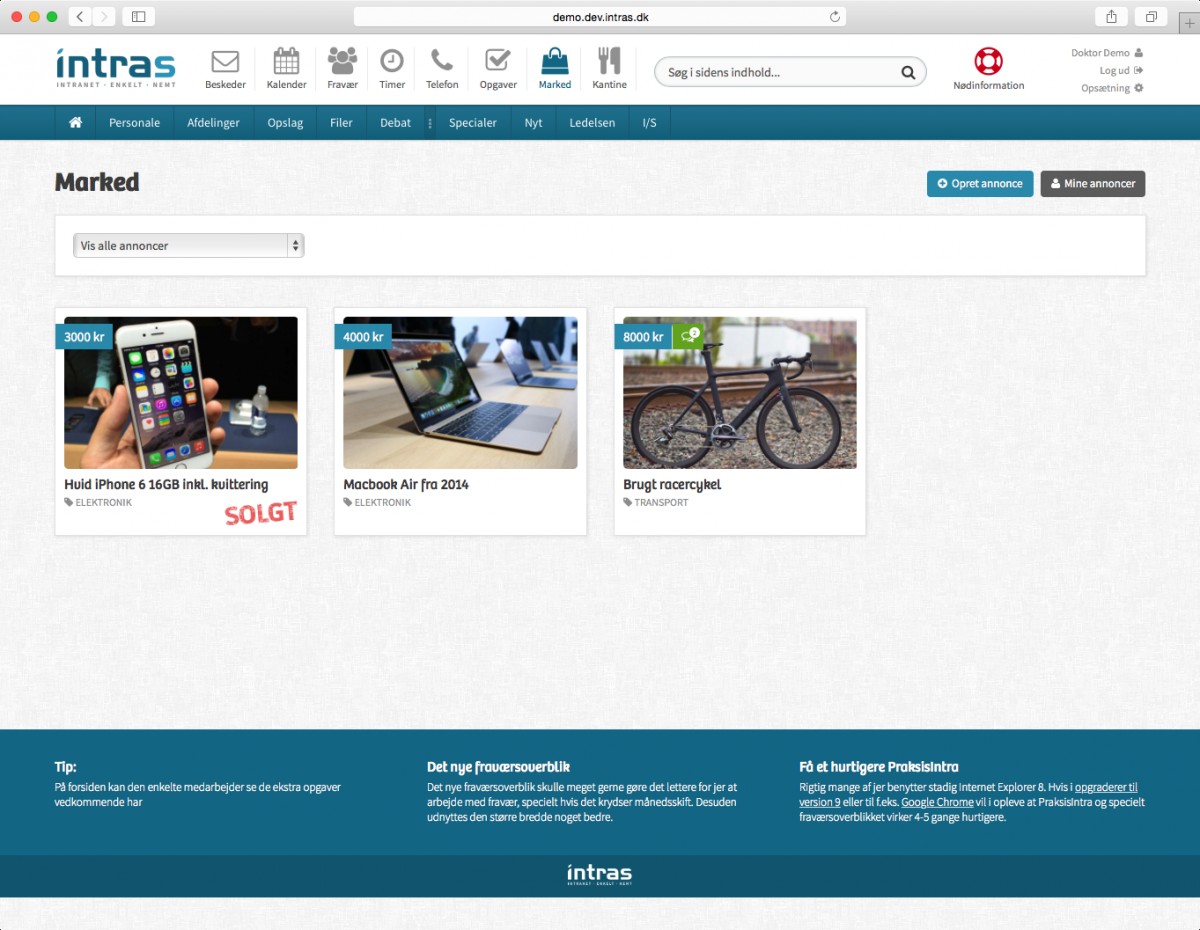Follow the 'Google Chrome' link in the footer
This screenshot has width=1200, height=930.
click(938, 801)
